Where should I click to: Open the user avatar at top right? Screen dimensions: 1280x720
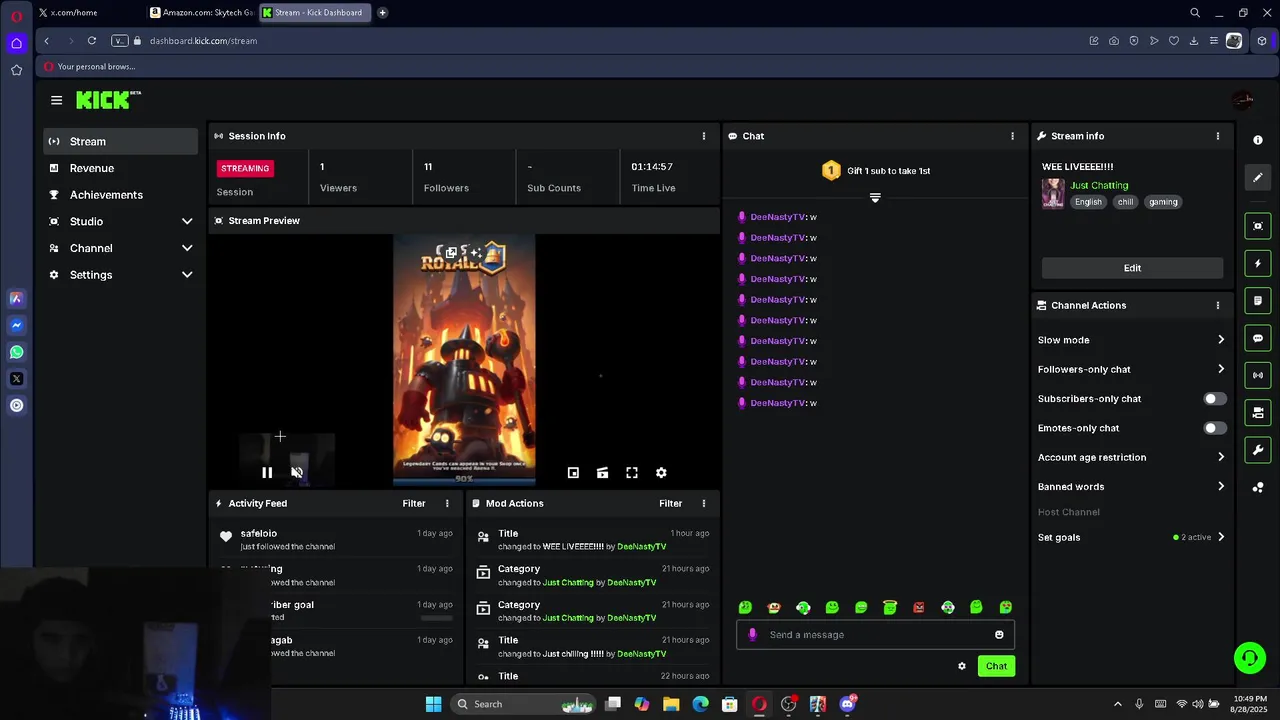(x=1243, y=100)
